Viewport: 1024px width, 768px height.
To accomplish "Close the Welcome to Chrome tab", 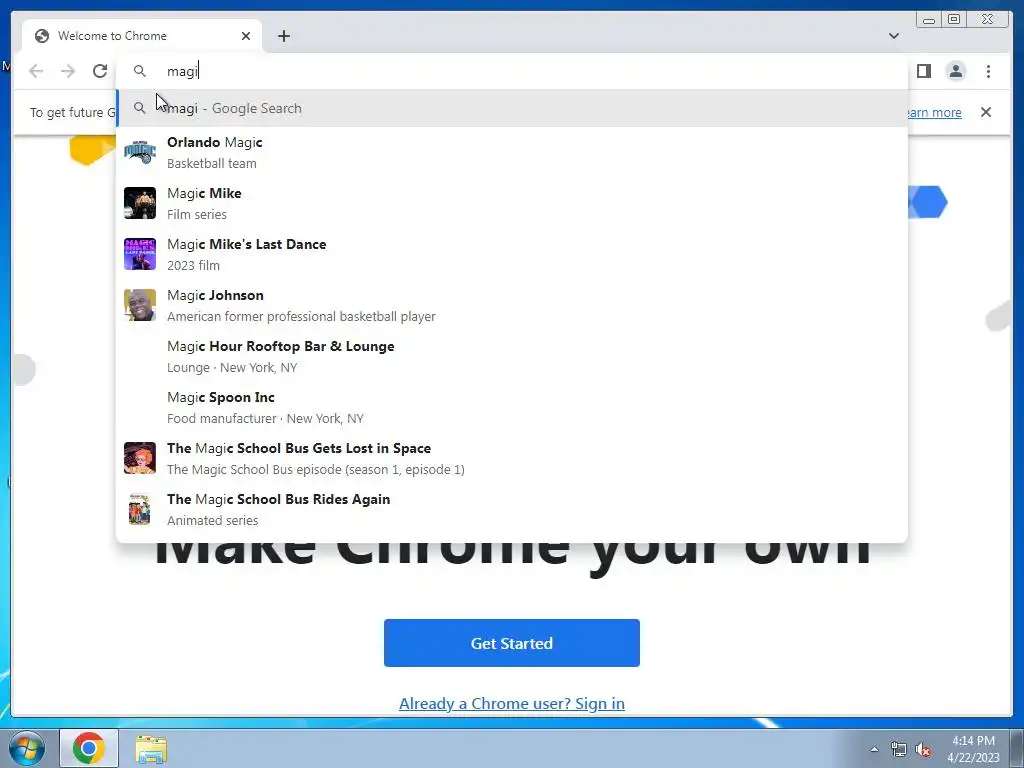I will (x=246, y=36).
